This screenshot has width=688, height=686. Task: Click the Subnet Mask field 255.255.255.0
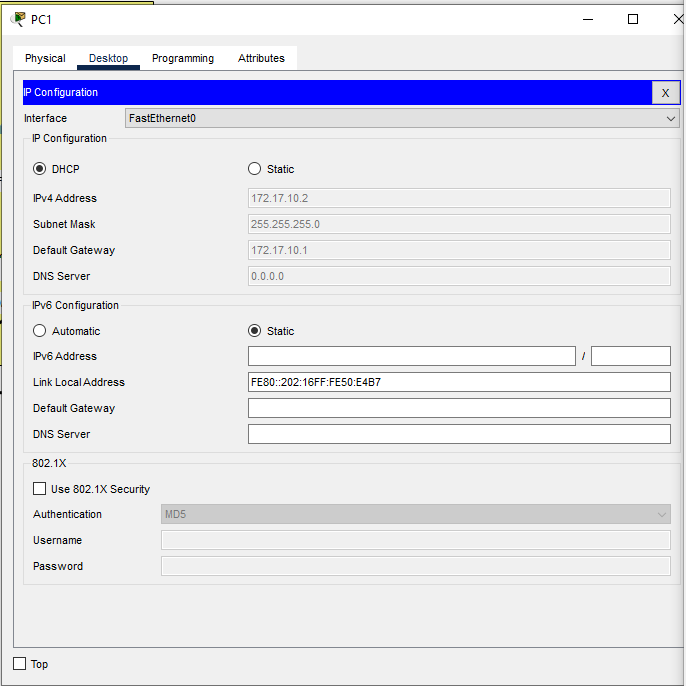459,224
